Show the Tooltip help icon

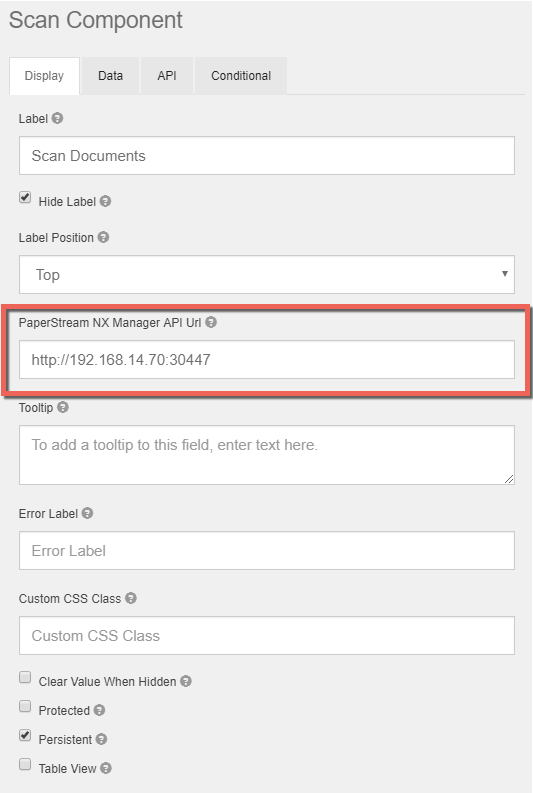(x=63, y=407)
